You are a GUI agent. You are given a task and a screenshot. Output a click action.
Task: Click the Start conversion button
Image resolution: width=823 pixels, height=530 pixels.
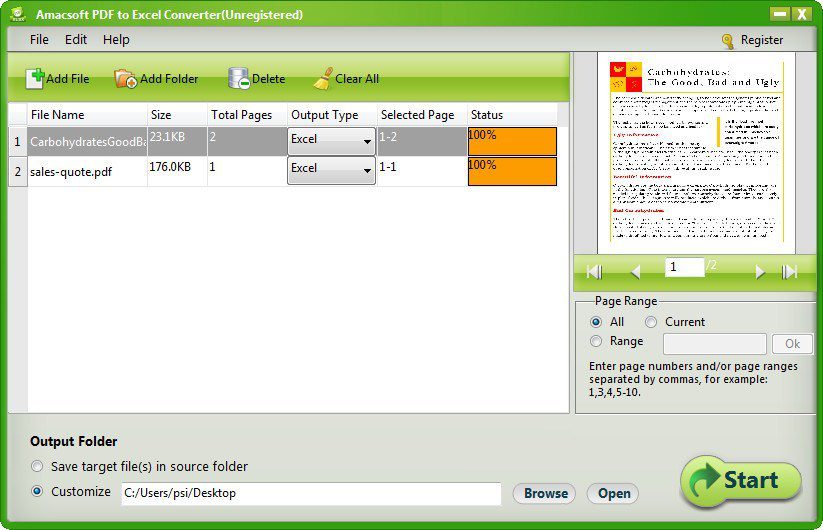[x=741, y=481]
